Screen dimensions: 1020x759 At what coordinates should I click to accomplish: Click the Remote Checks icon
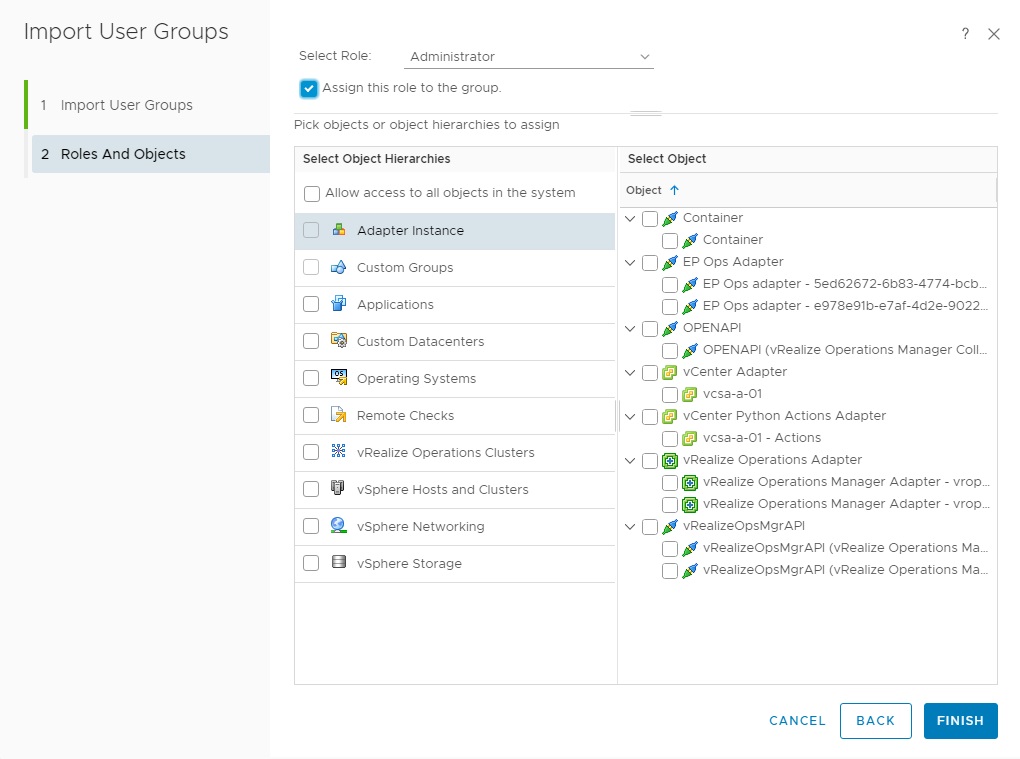point(338,414)
